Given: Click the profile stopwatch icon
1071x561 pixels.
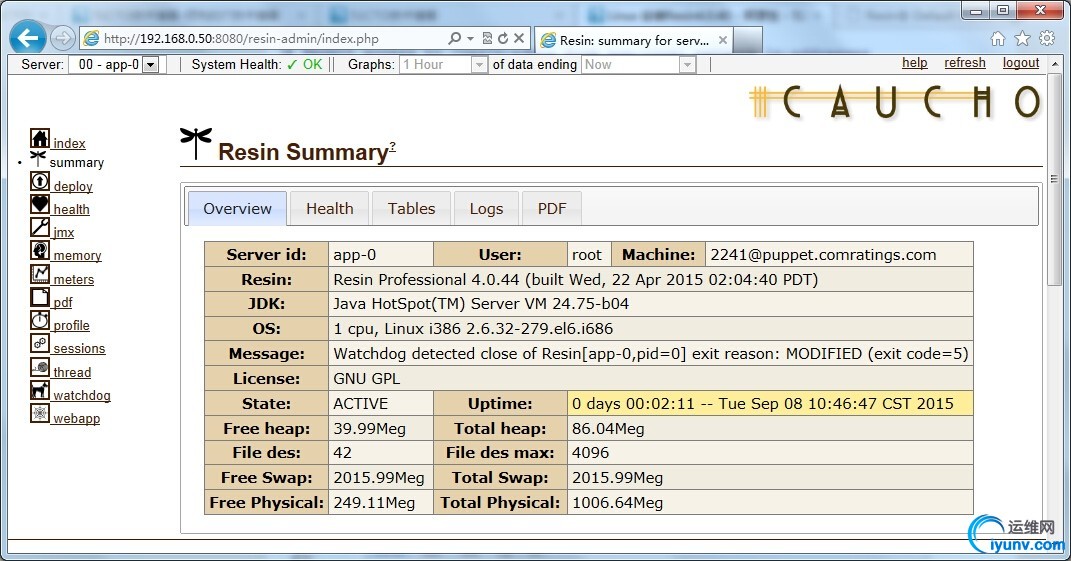Looking at the screenshot, I should point(40,320).
